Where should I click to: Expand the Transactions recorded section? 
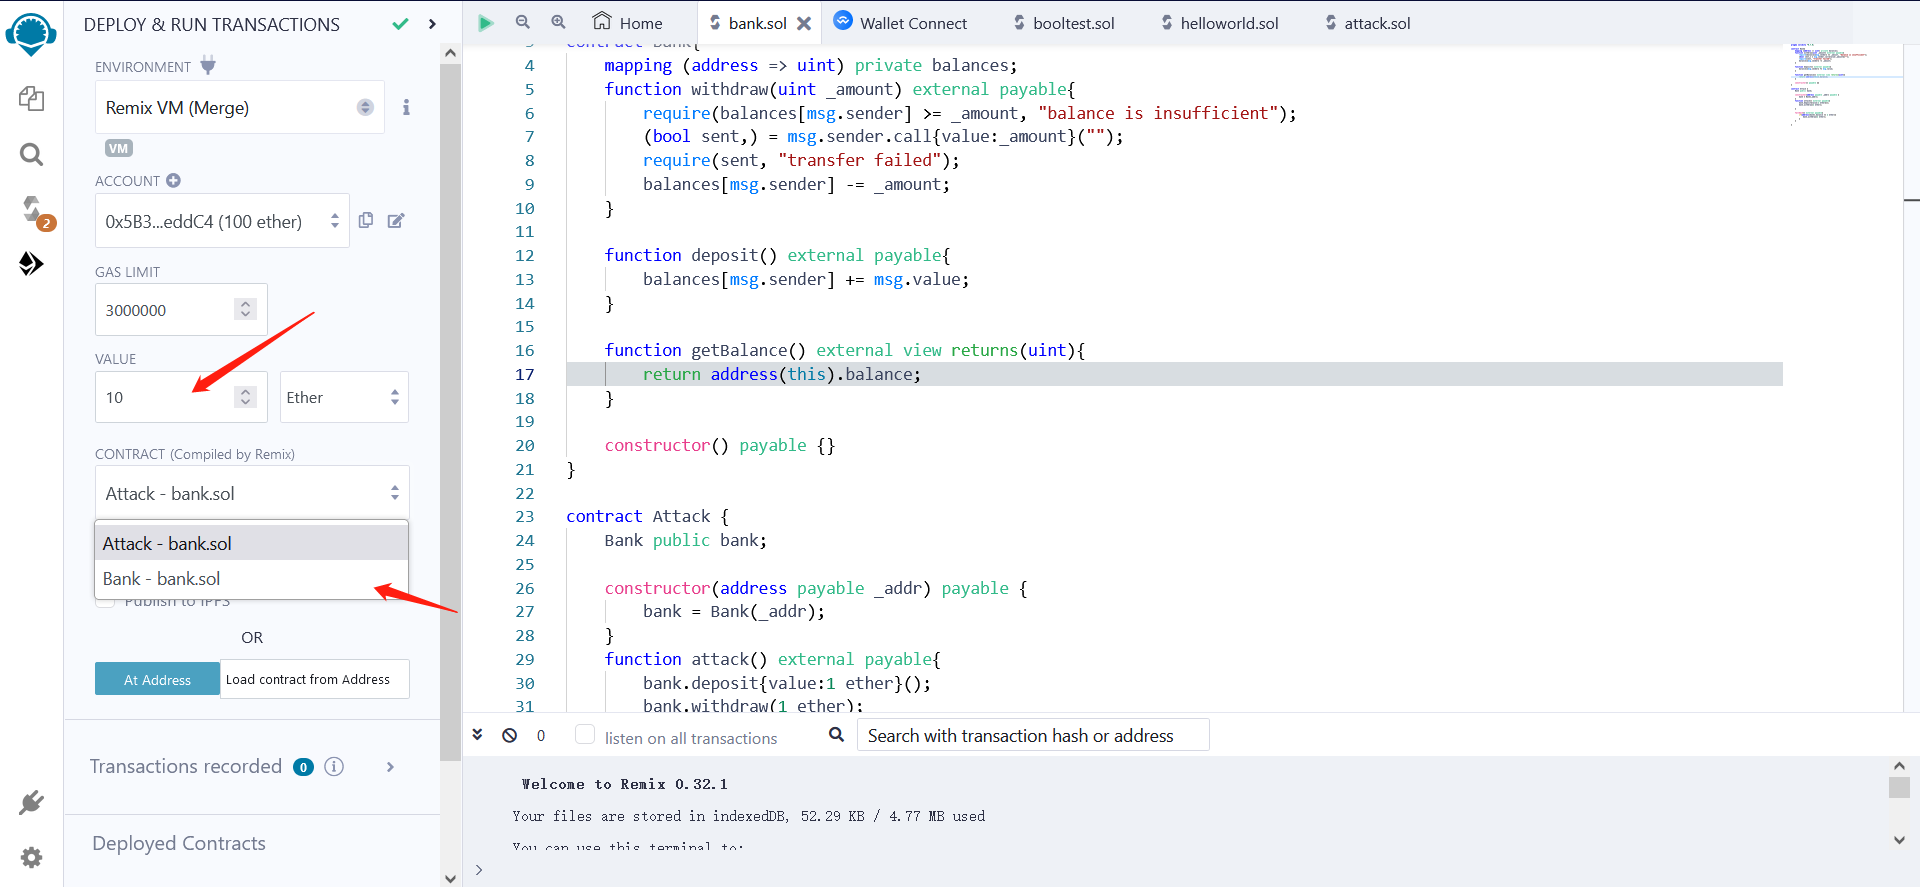point(390,766)
